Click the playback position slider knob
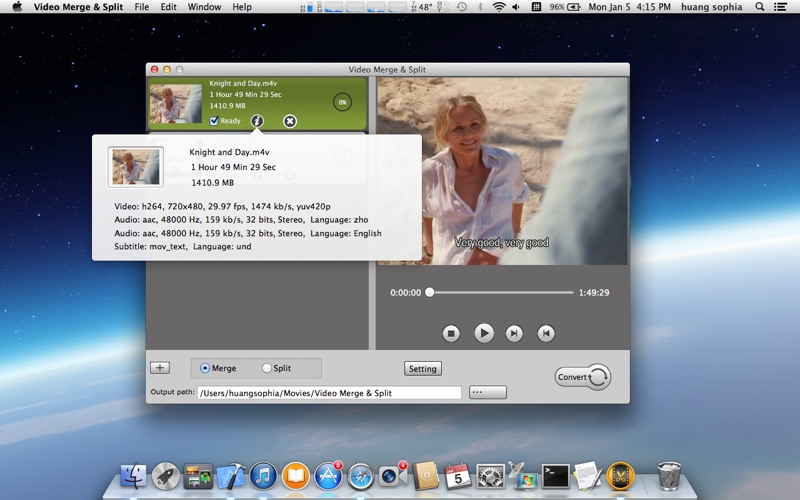 pos(430,292)
